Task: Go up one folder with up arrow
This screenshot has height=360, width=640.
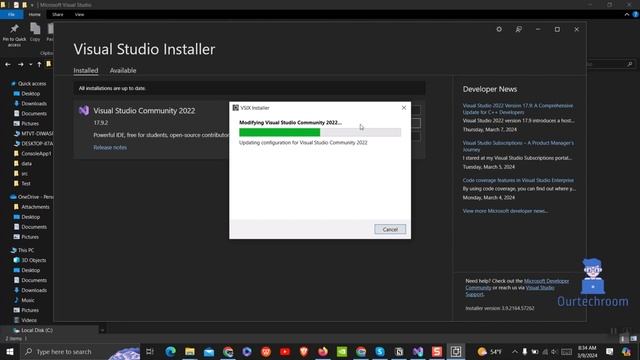Action: (39, 64)
